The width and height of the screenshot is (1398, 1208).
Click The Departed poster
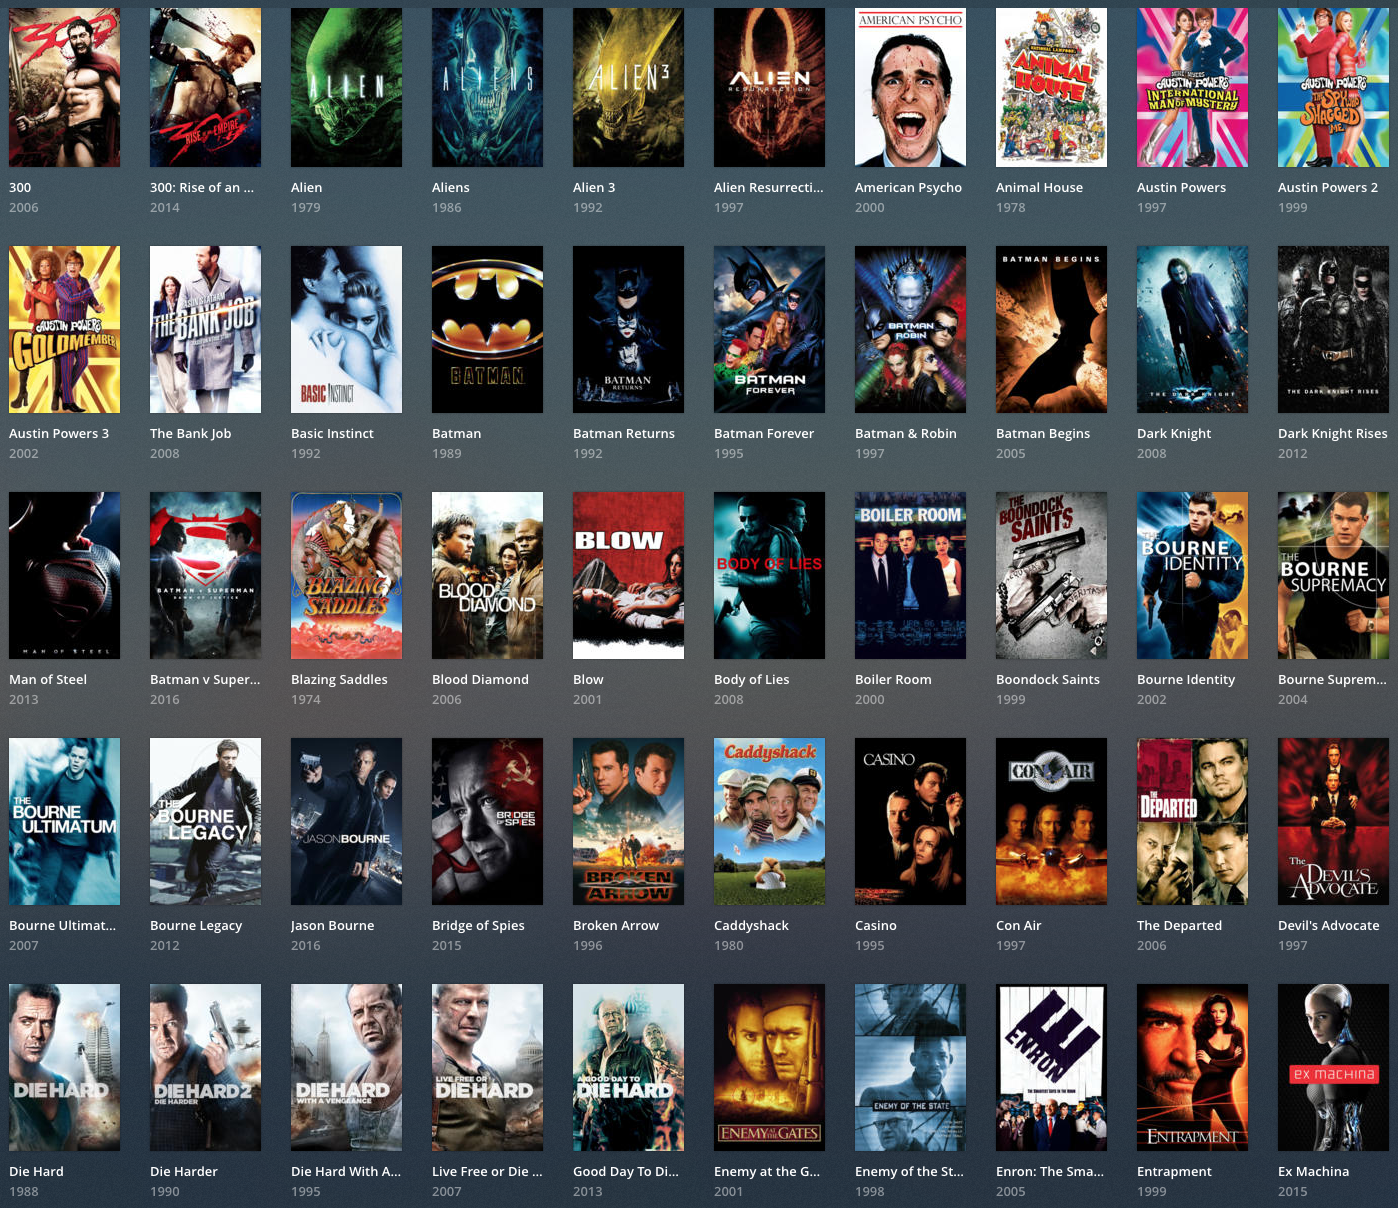click(x=1192, y=821)
